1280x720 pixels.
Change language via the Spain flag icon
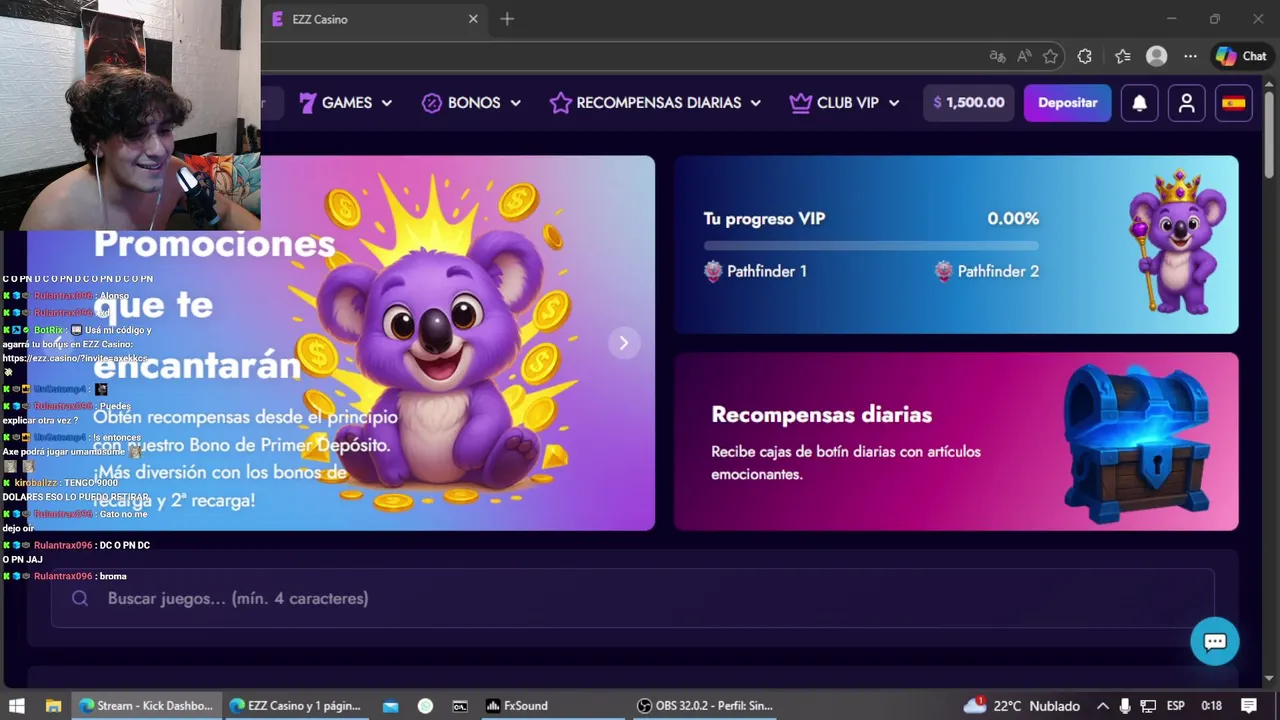point(1234,103)
